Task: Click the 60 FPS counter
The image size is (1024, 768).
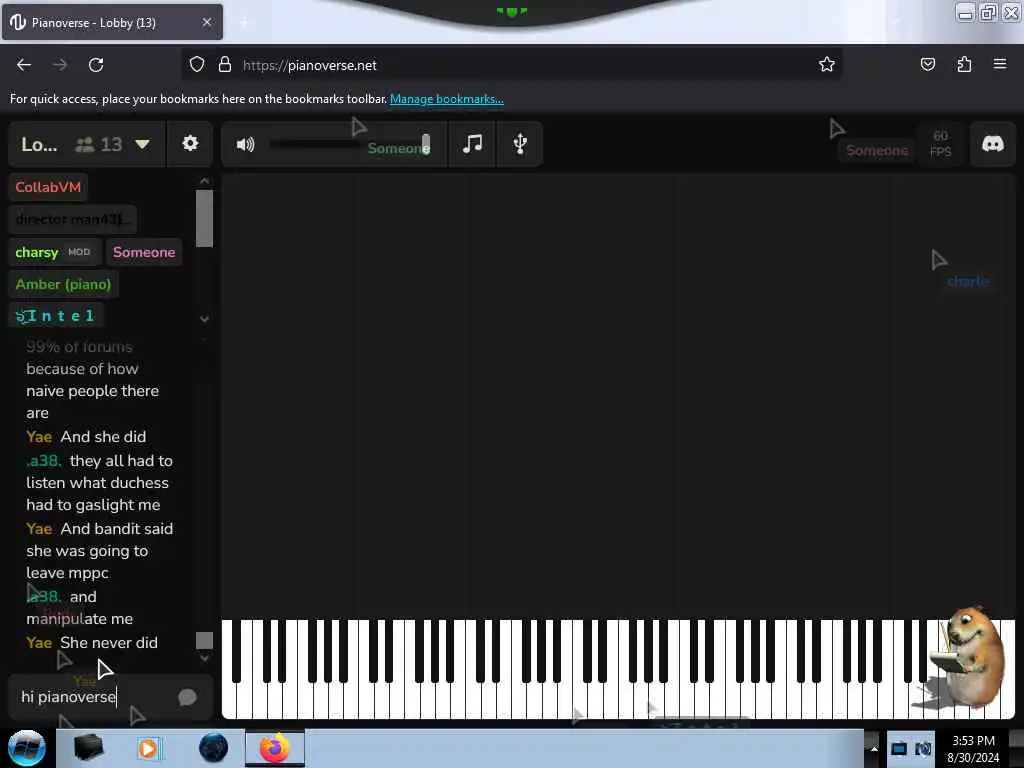Action: coord(940,144)
